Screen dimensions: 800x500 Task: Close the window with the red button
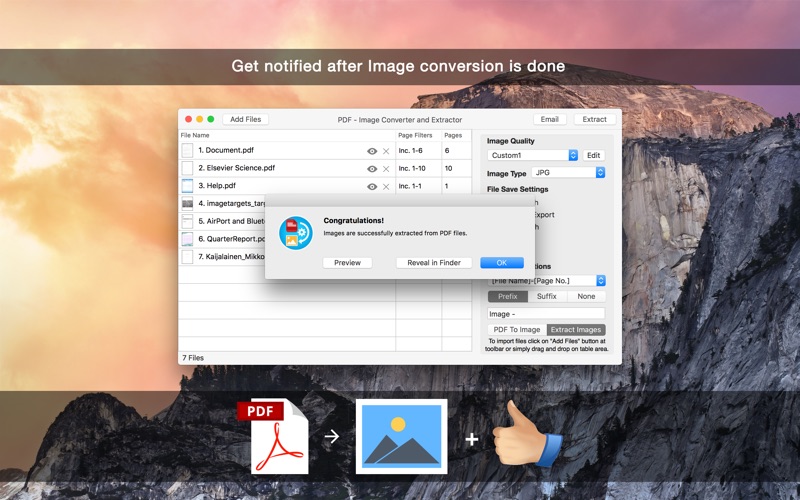click(x=188, y=119)
